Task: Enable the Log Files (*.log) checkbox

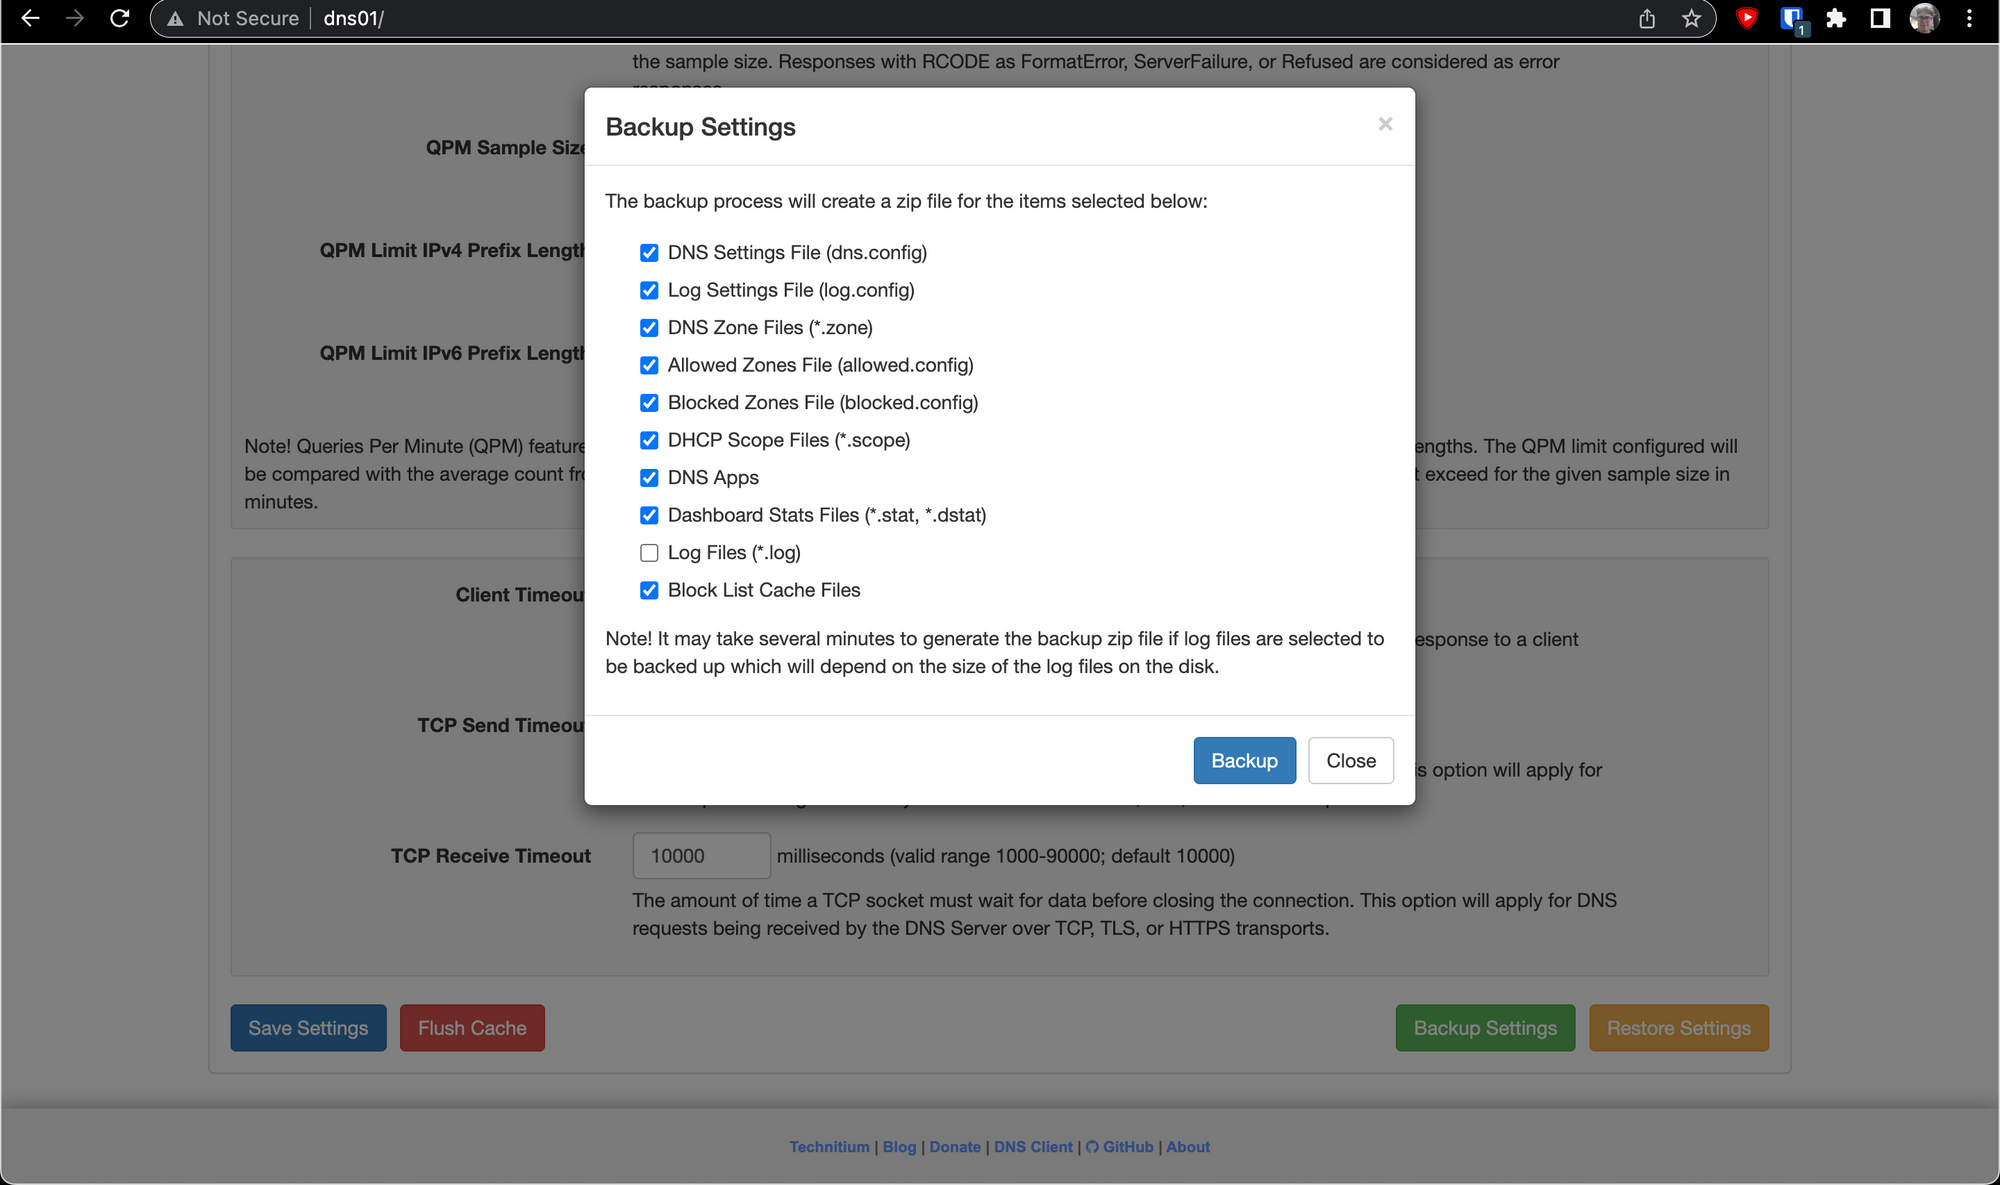Action: coord(649,553)
